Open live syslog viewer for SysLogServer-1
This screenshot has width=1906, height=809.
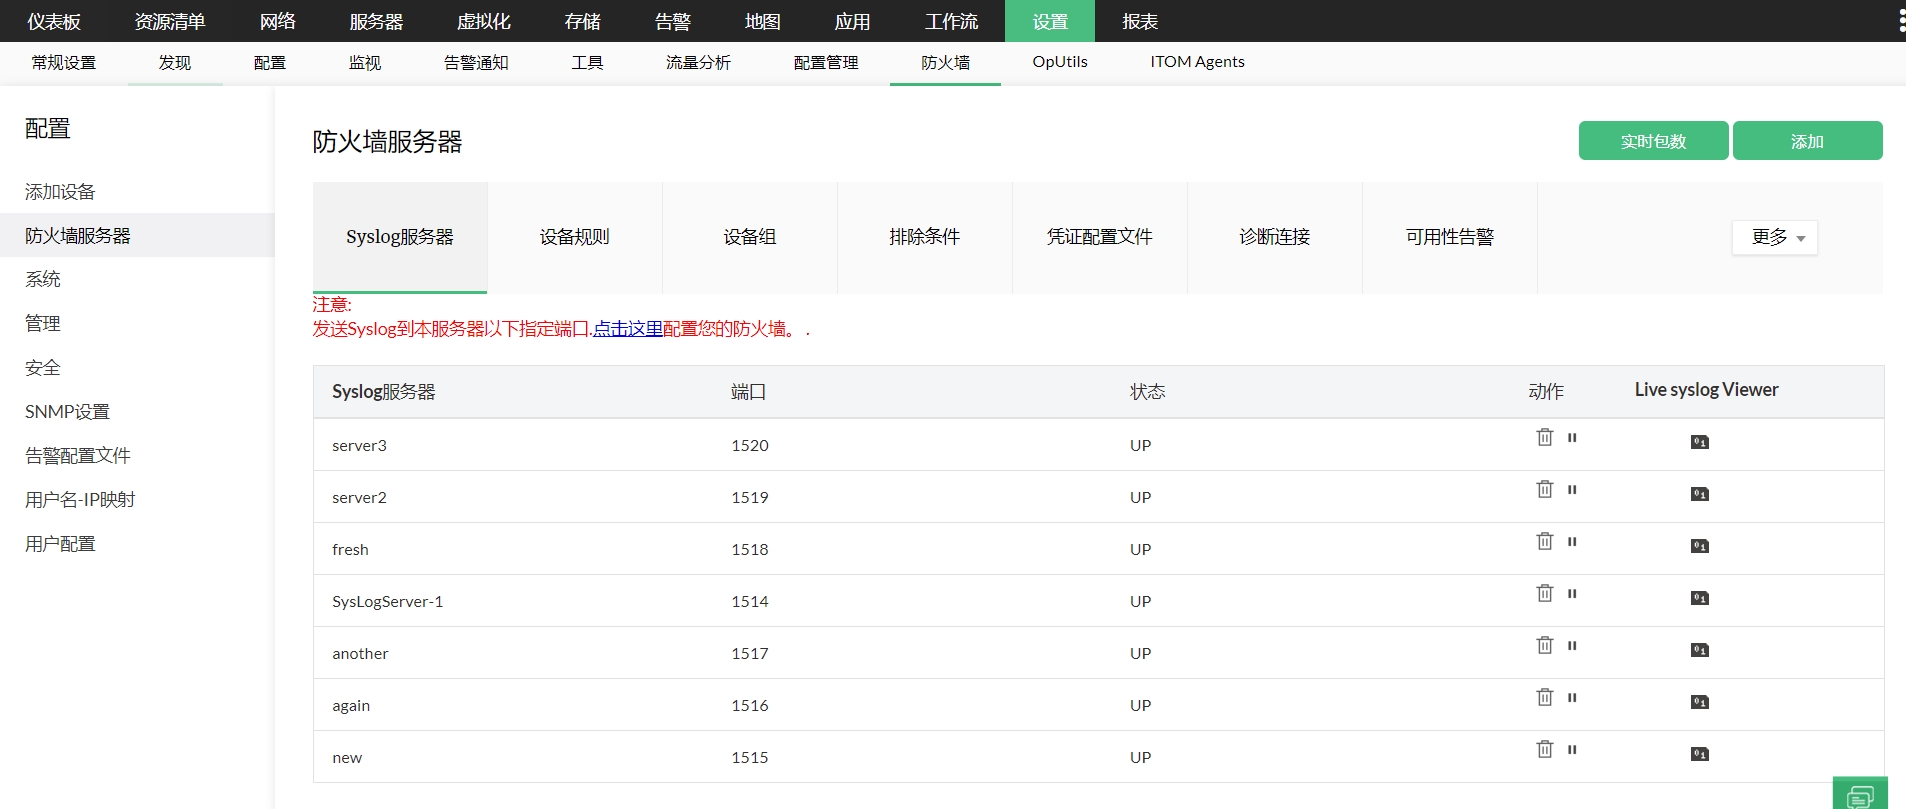click(x=1699, y=598)
